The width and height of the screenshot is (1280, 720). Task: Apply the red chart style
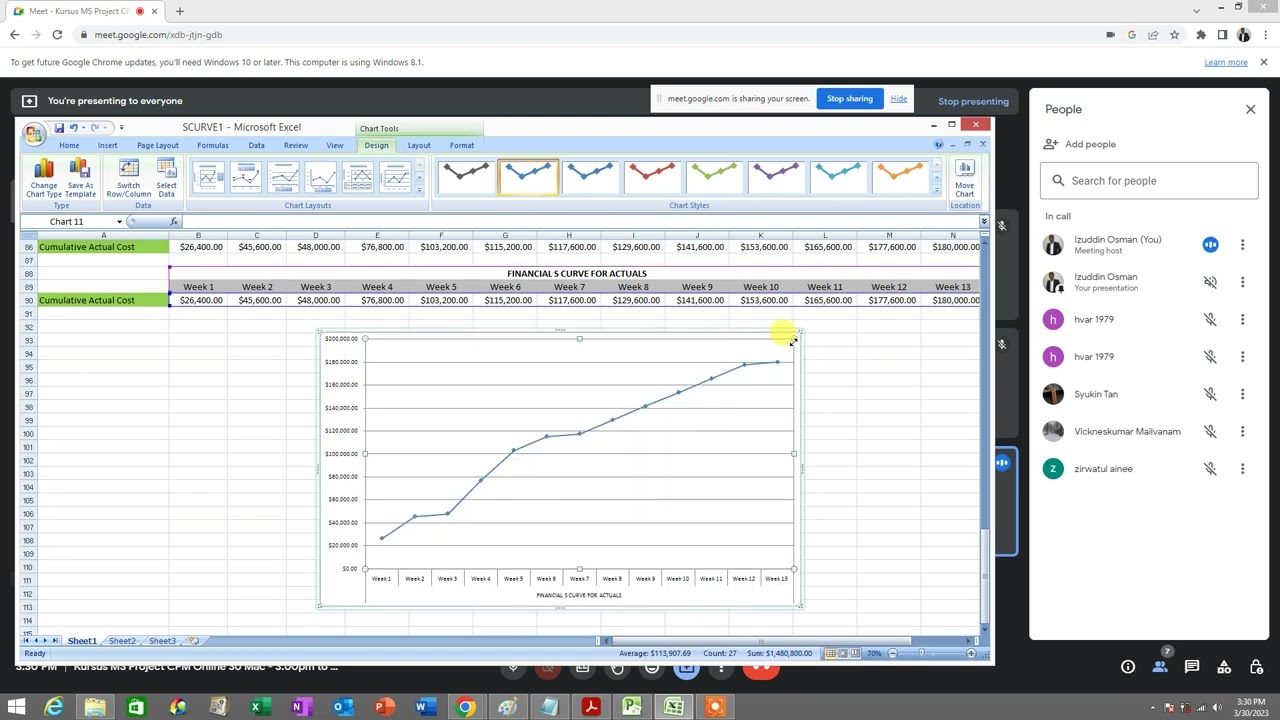coord(652,177)
